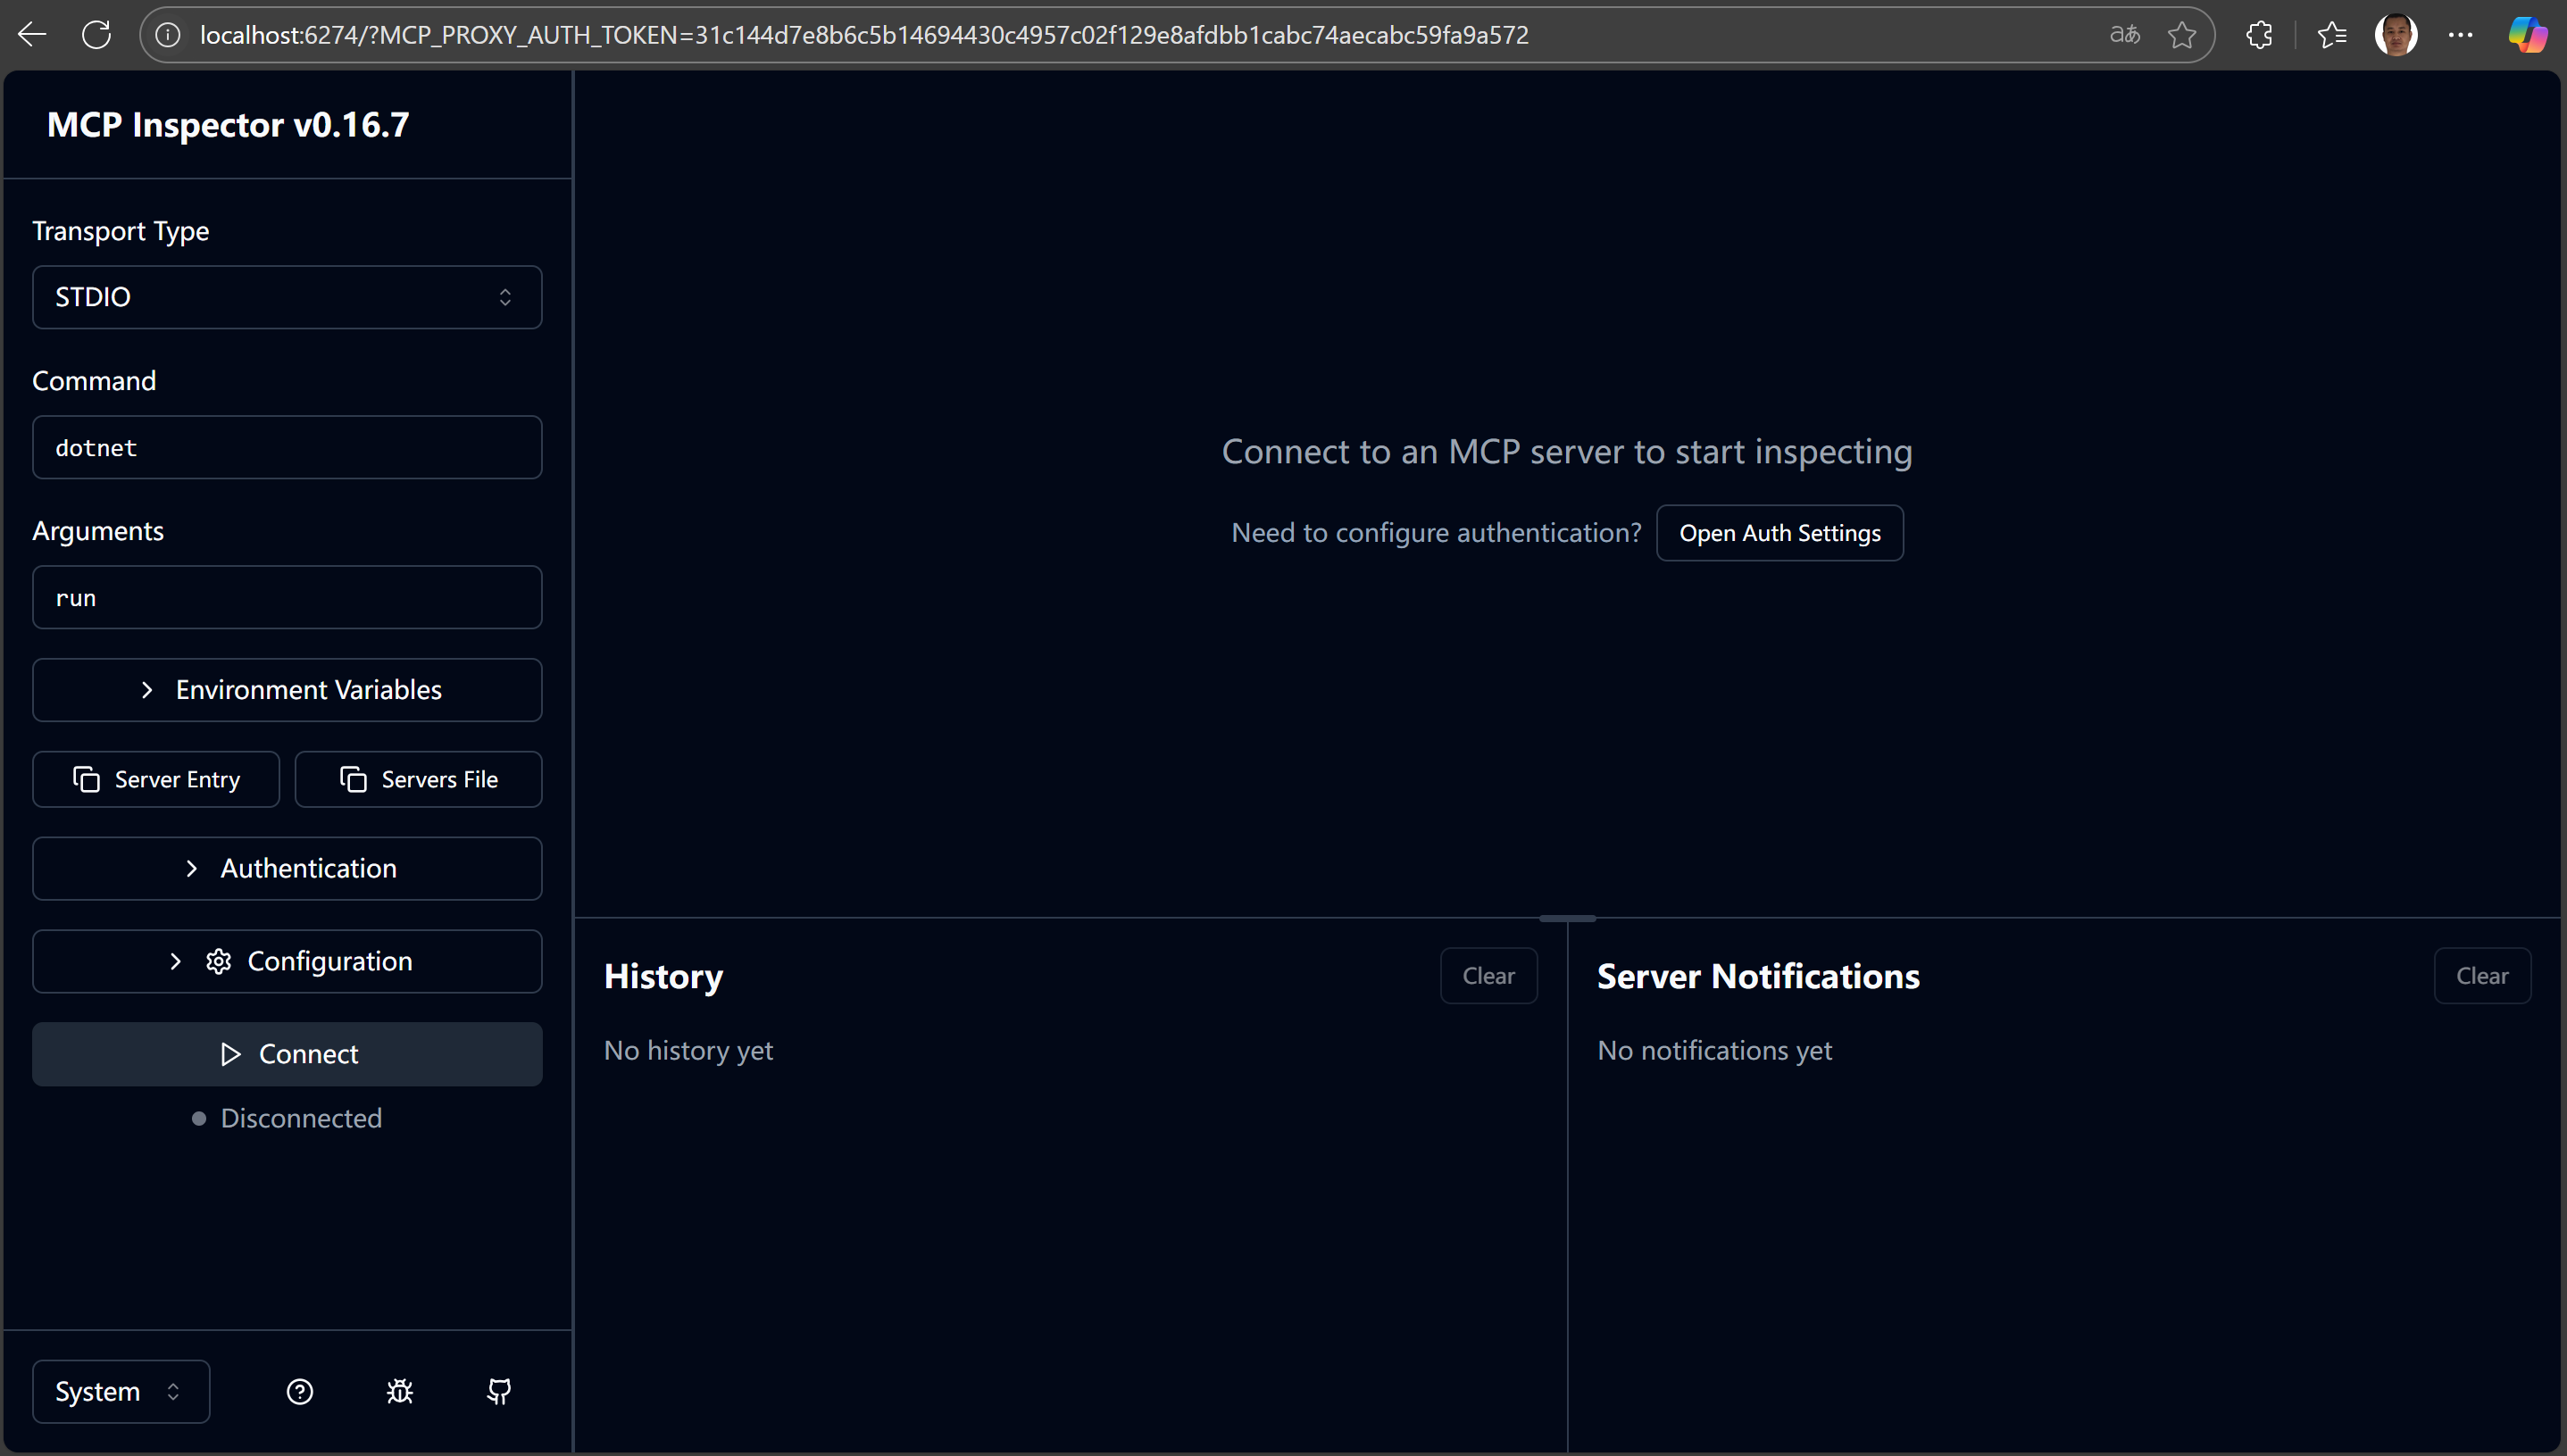The width and height of the screenshot is (2567, 1456).
Task: Copy the Server Entry config
Action: [156, 779]
